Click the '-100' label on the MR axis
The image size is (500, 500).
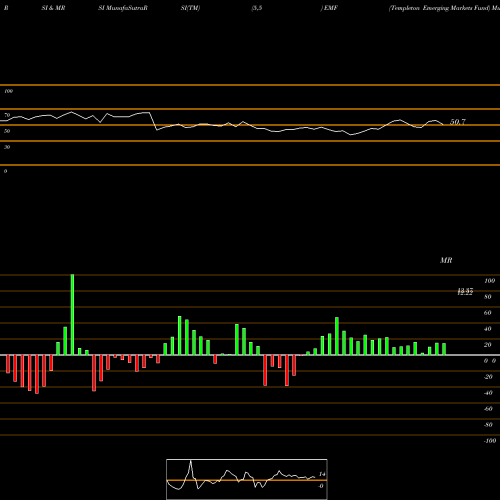(490, 441)
